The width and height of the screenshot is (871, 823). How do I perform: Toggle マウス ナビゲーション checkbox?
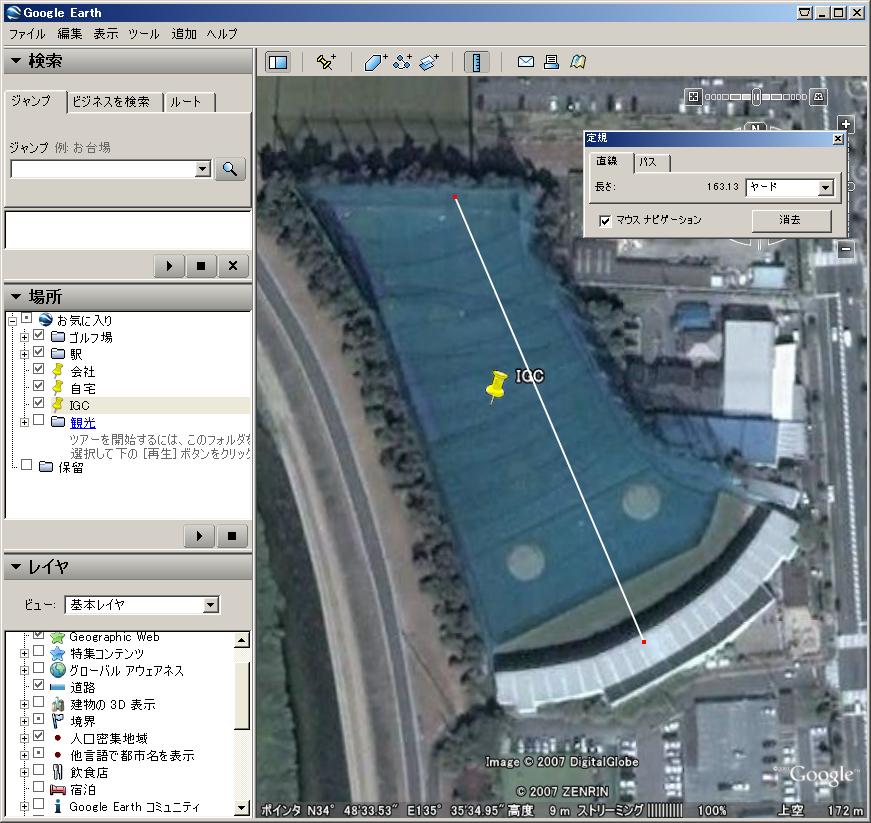(605, 220)
